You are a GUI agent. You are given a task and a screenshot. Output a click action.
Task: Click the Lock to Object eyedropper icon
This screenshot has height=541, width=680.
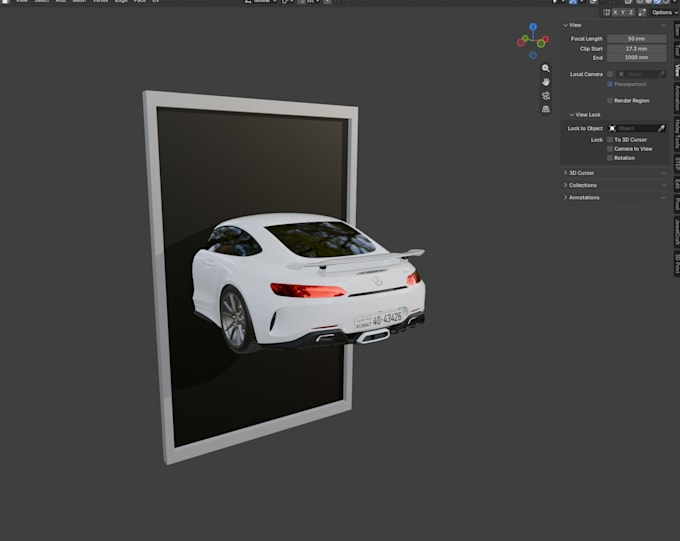tap(661, 128)
